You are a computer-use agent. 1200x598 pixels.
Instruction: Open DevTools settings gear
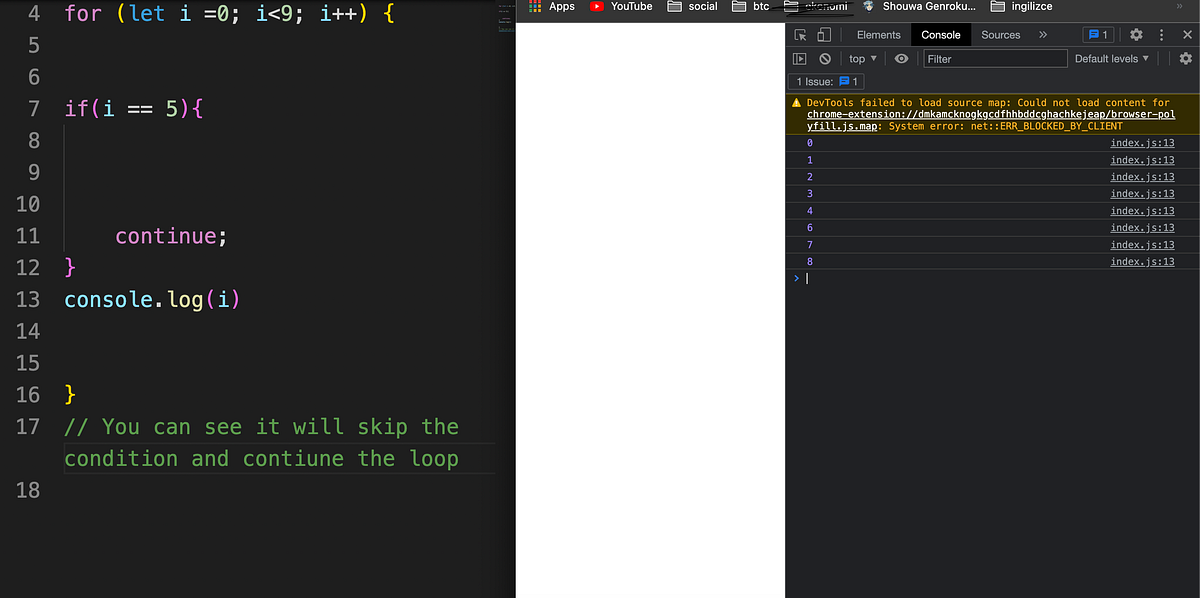1136,34
